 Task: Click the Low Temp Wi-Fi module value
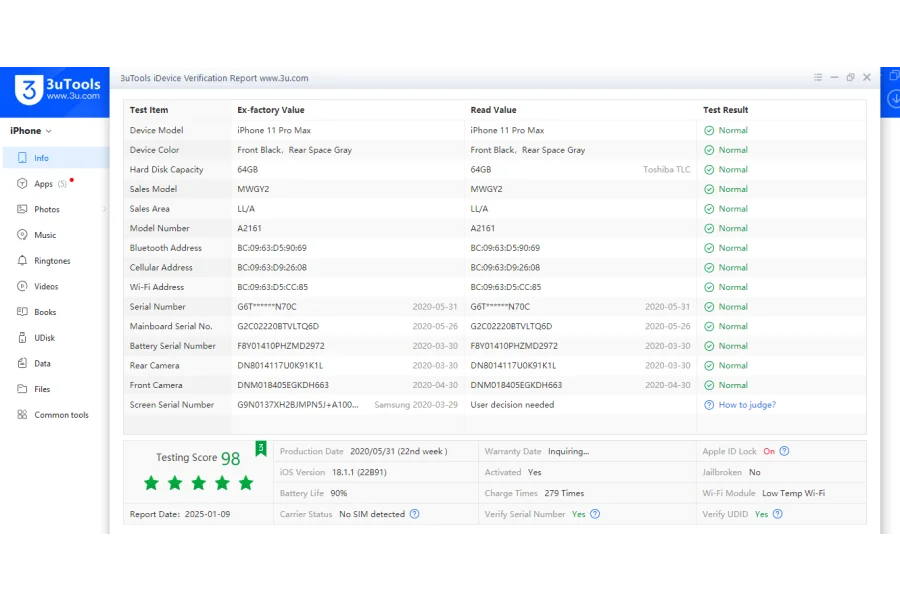(x=793, y=493)
